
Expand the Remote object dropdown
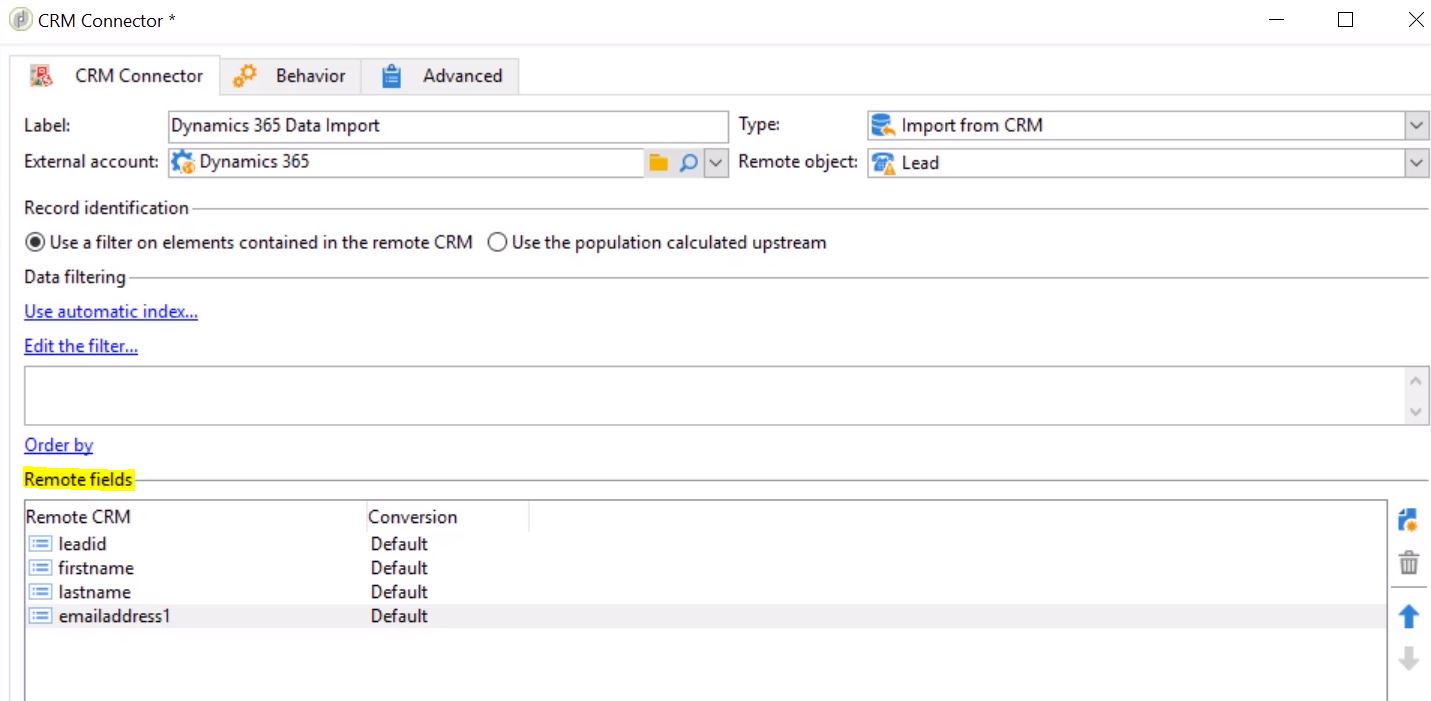[x=1416, y=163]
